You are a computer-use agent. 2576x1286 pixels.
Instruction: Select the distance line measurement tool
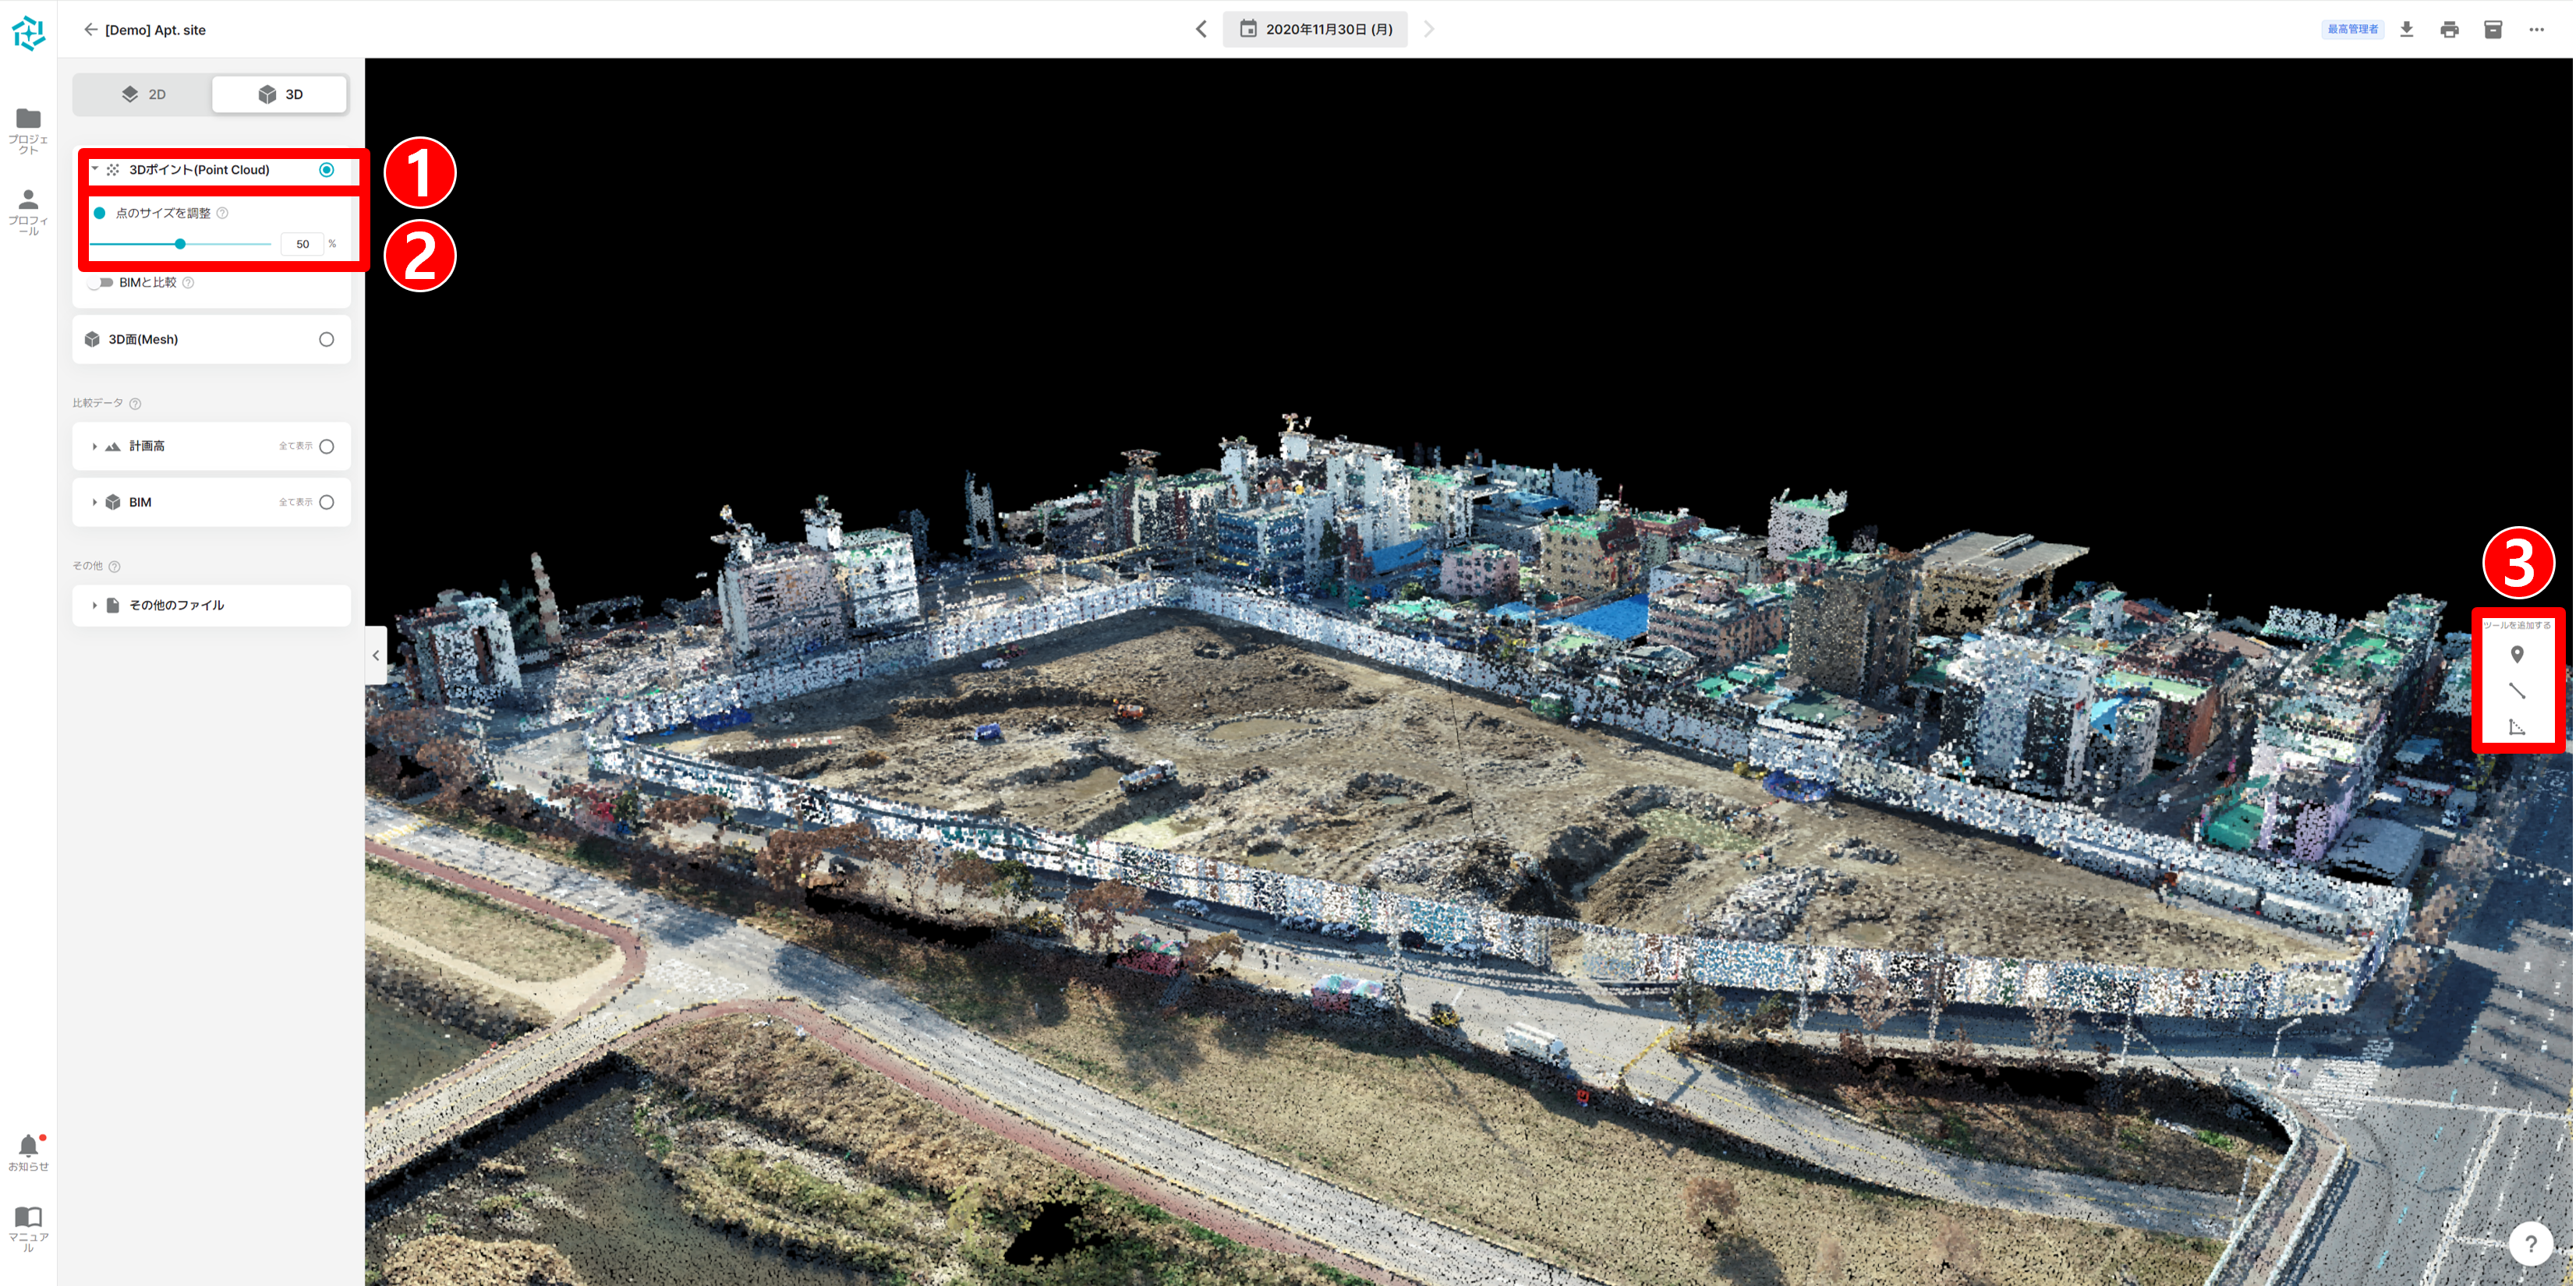(2516, 691)
